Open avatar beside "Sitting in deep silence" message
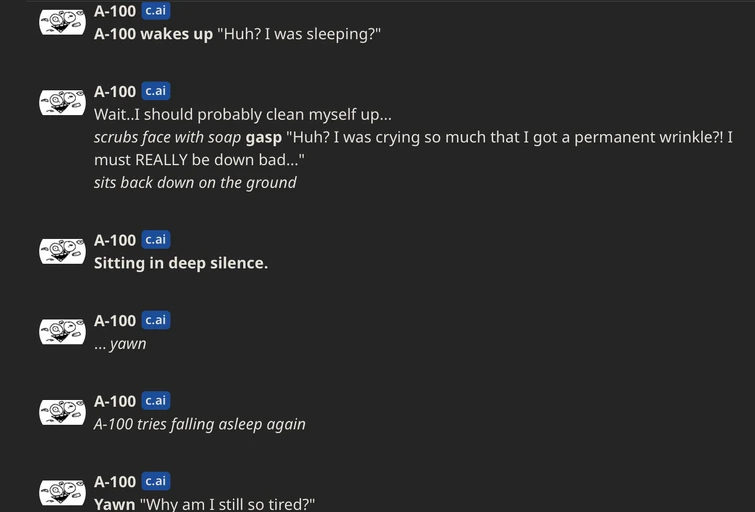755x512 pixels. 62,251
